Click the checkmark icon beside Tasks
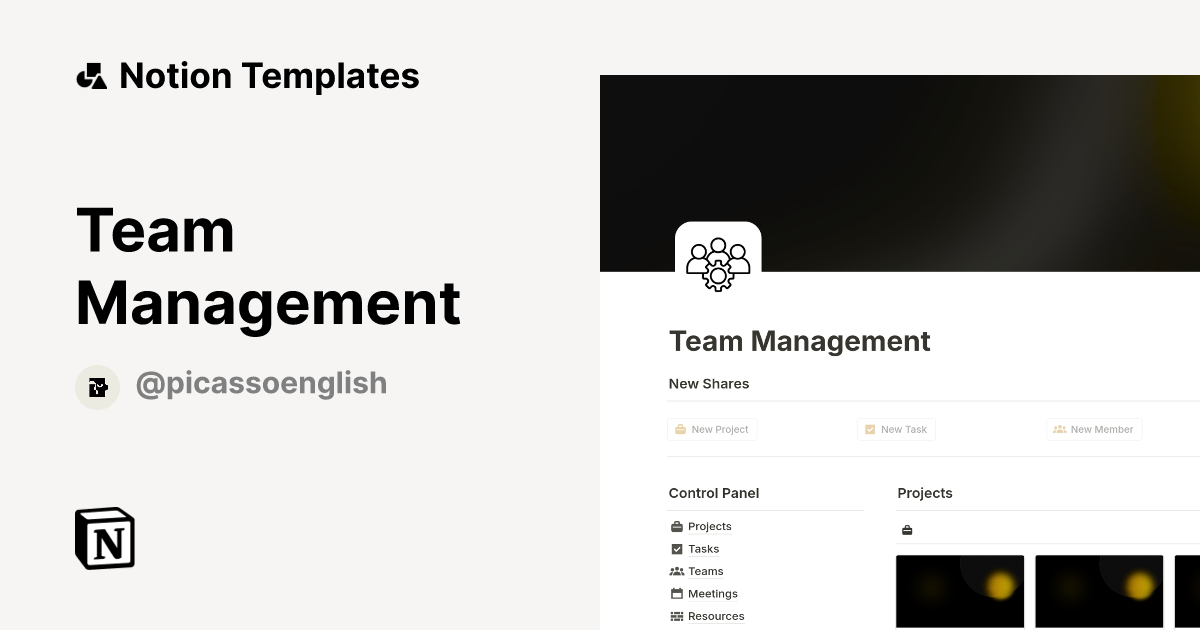 click(x=676, y=549)
